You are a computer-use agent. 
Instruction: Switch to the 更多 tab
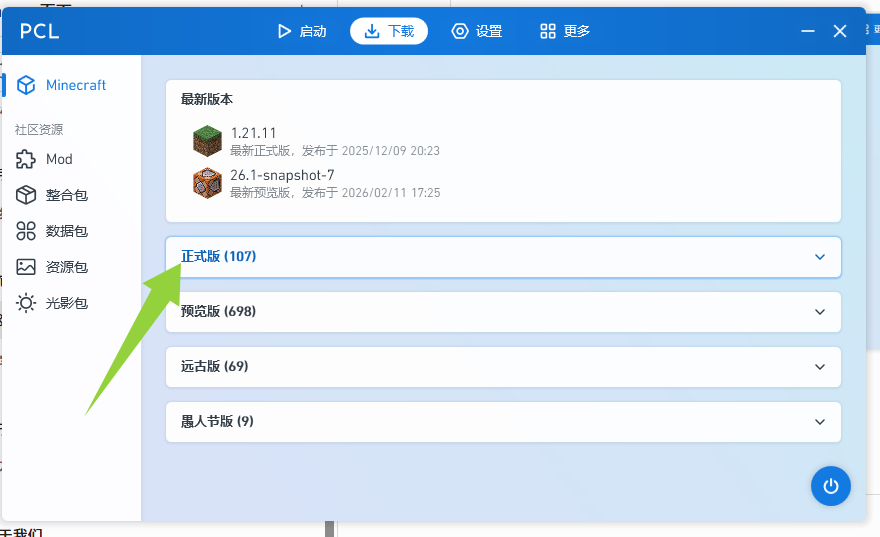tap(565, 31)
